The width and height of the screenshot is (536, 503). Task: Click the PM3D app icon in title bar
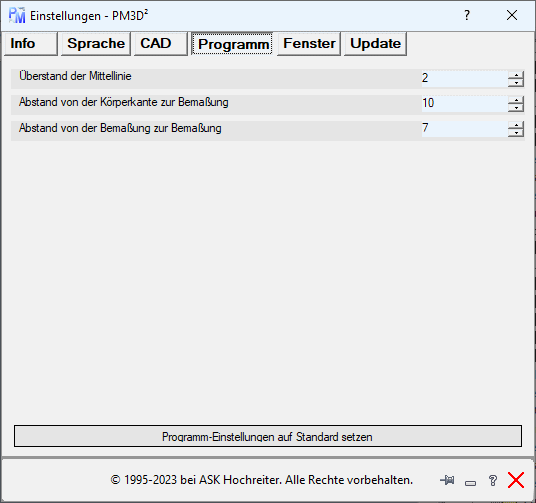[17, 15]
